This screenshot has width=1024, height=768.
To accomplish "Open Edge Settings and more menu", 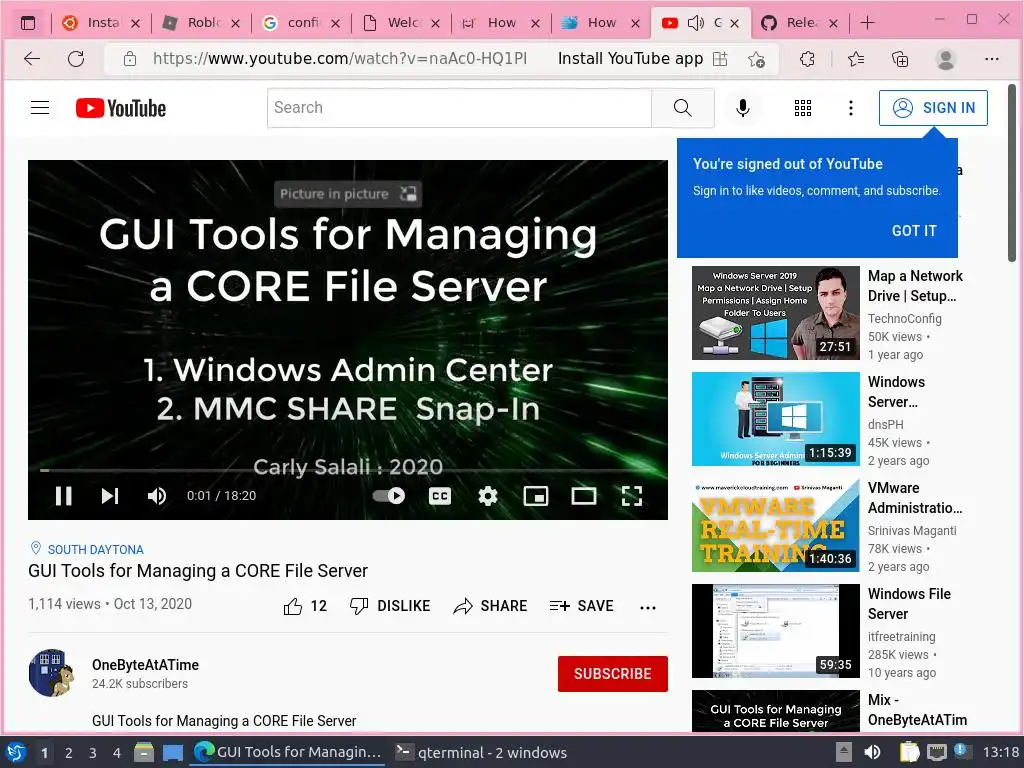I will pos(991,59).
